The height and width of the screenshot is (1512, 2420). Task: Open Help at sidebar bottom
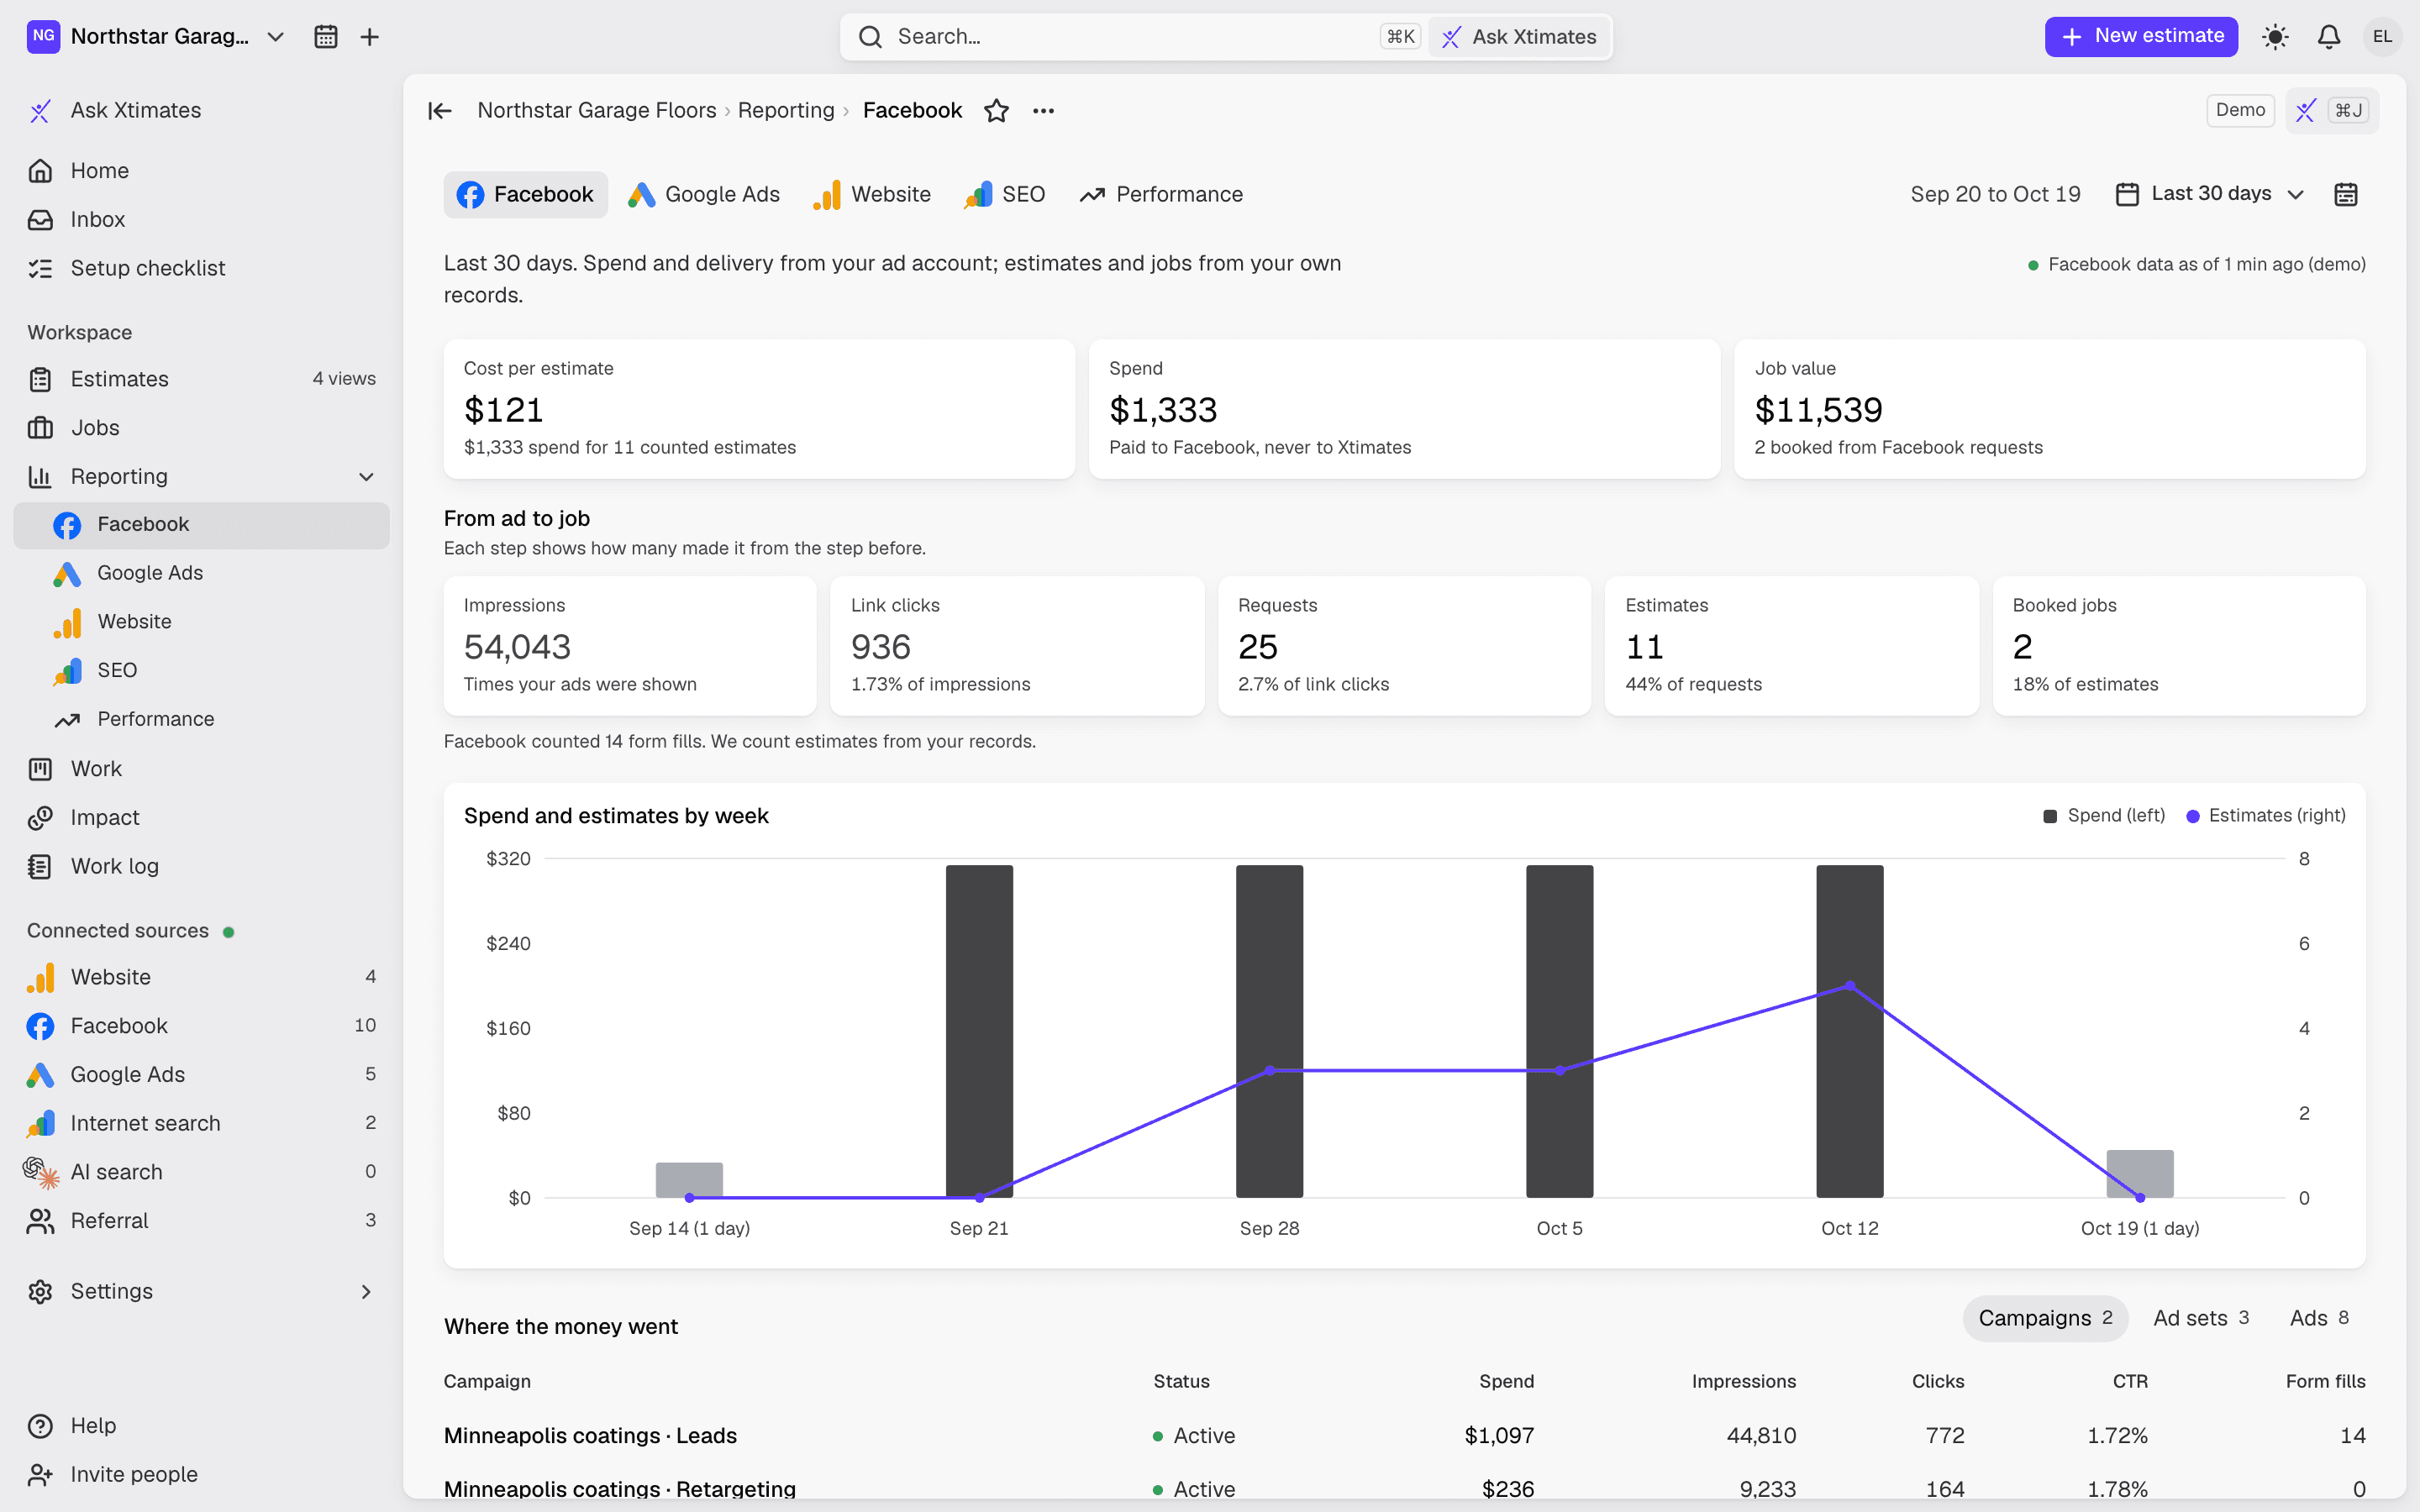pyautogui.click(x=200, y=1426)
